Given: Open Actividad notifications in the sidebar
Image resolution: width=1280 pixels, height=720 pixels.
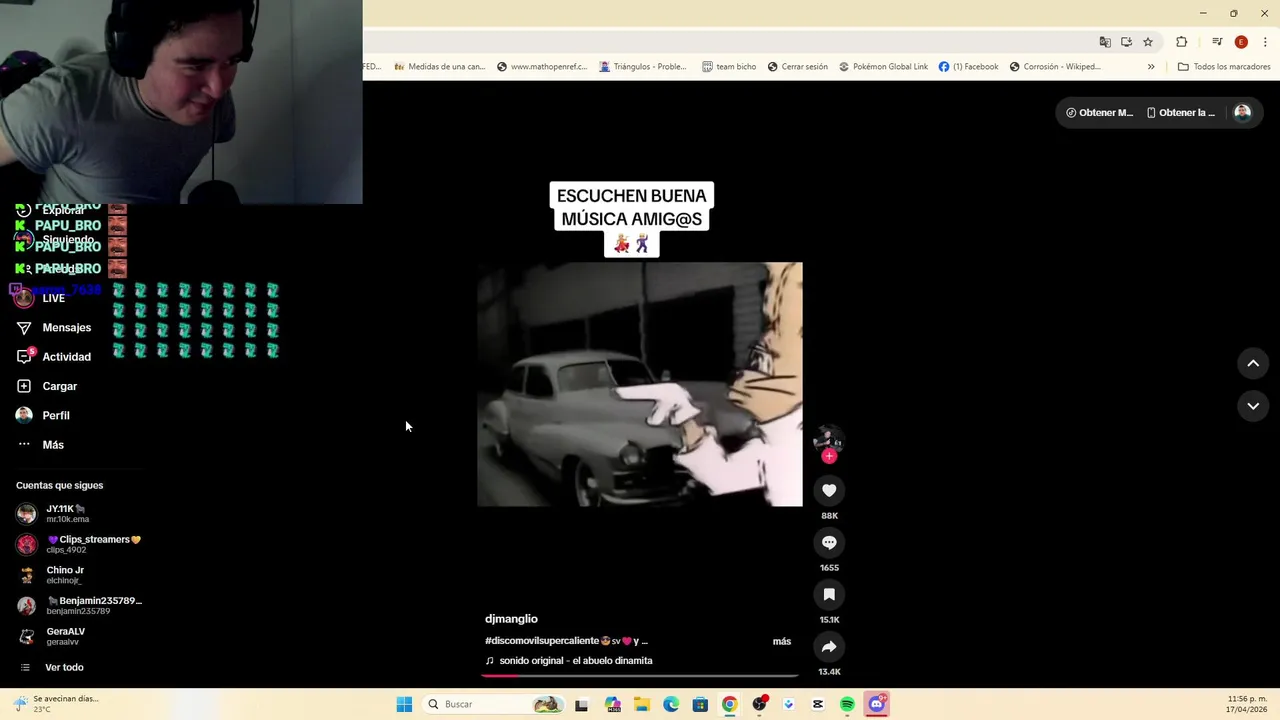Looking at the screenshot, I should (x=54, y=357).
